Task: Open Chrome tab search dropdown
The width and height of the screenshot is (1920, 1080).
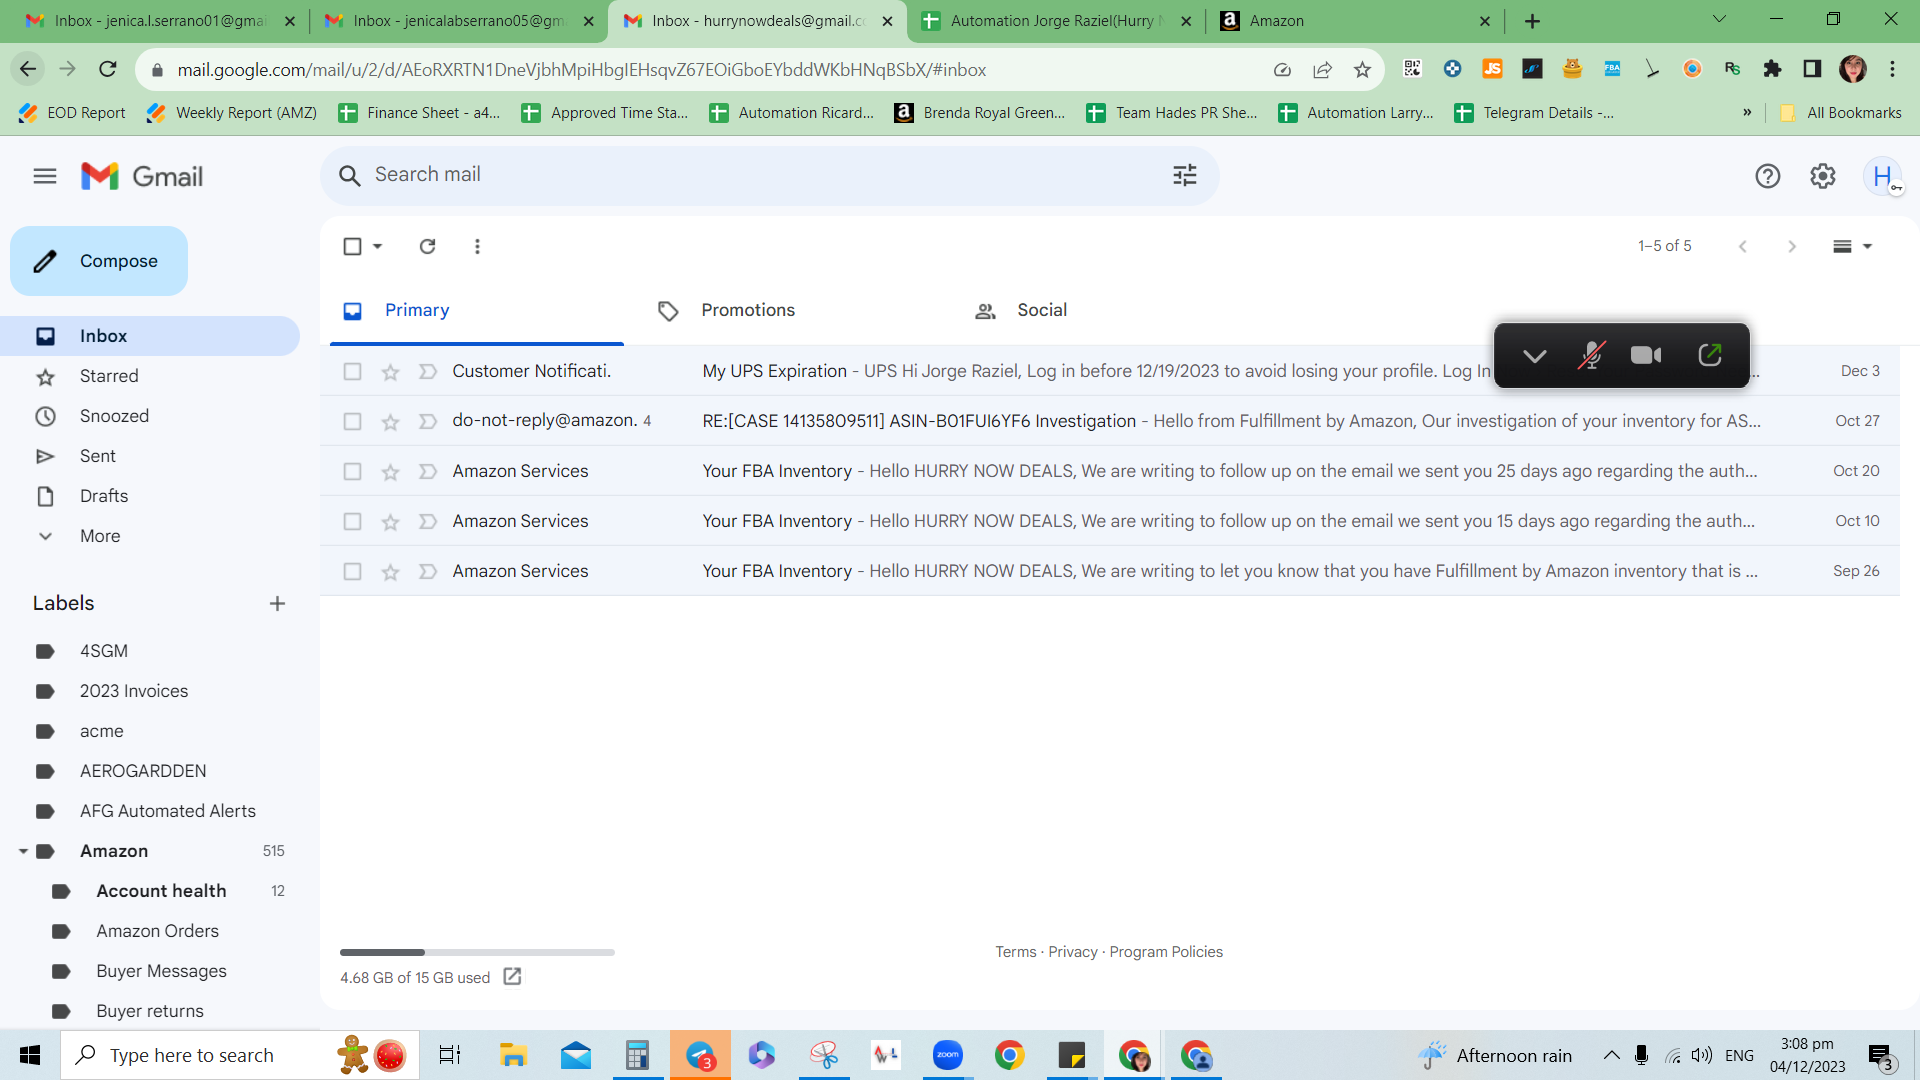Action: click(x=1719, y=19)
